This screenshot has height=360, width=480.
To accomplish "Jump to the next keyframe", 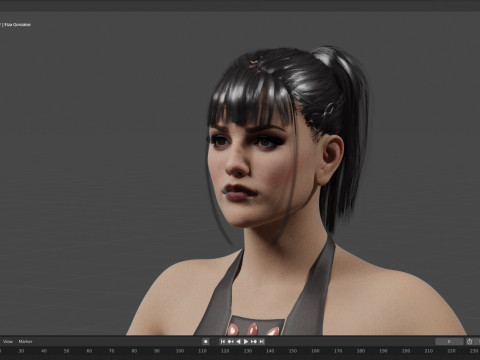I will [254, 341].
